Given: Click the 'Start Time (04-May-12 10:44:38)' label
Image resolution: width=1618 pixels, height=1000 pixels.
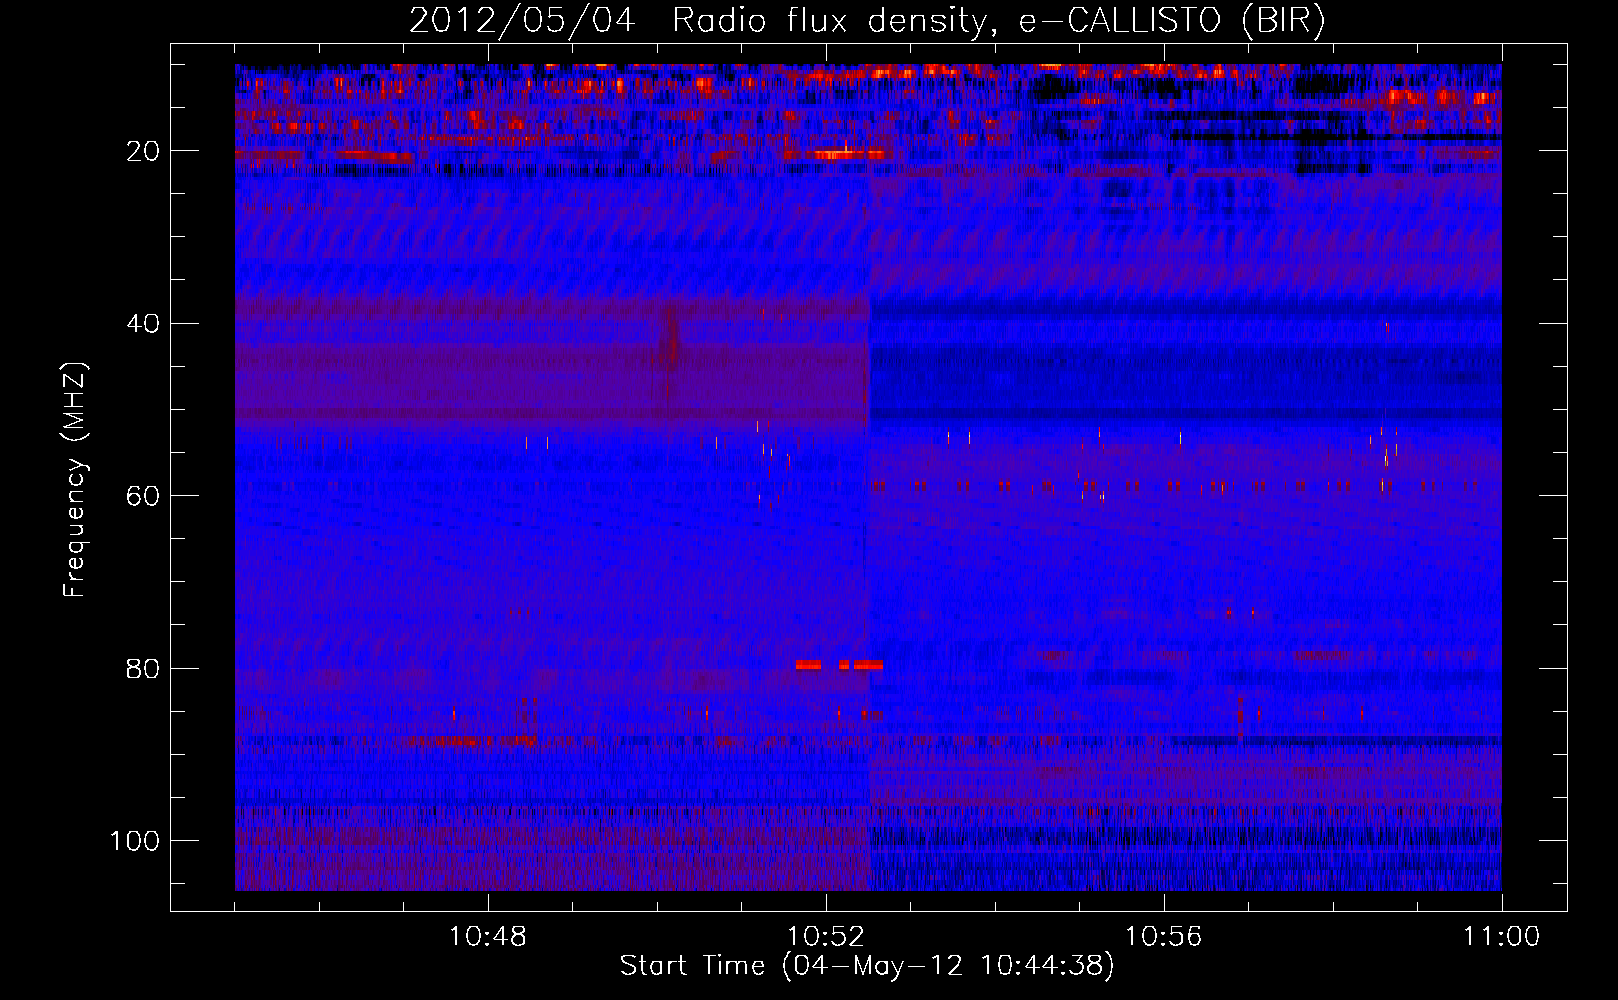Looking at the screenshot, I should 867,966.
